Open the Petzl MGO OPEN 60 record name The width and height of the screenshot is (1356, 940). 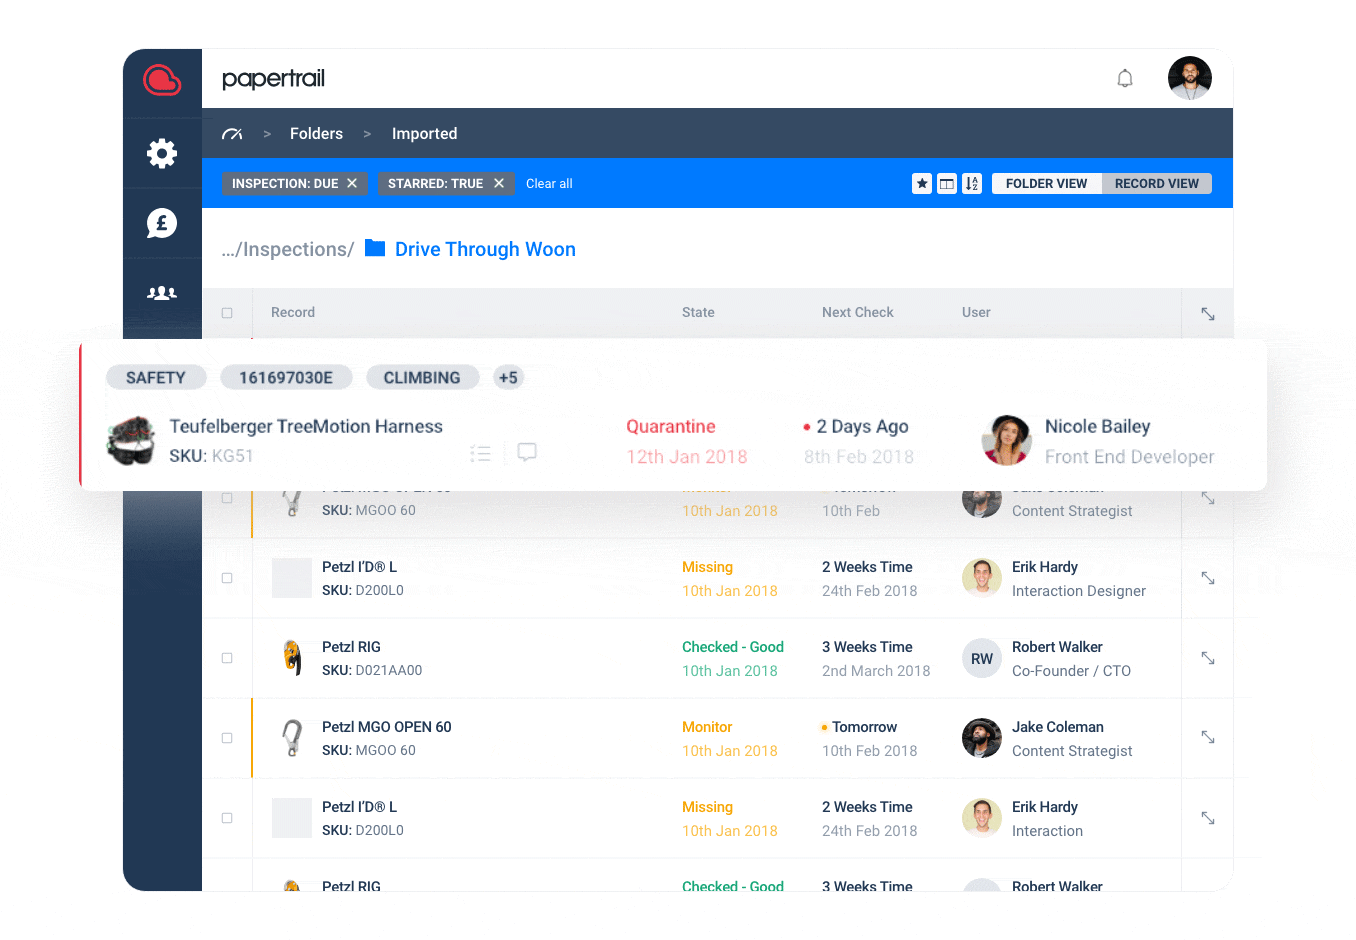click(x=387, y=727)
